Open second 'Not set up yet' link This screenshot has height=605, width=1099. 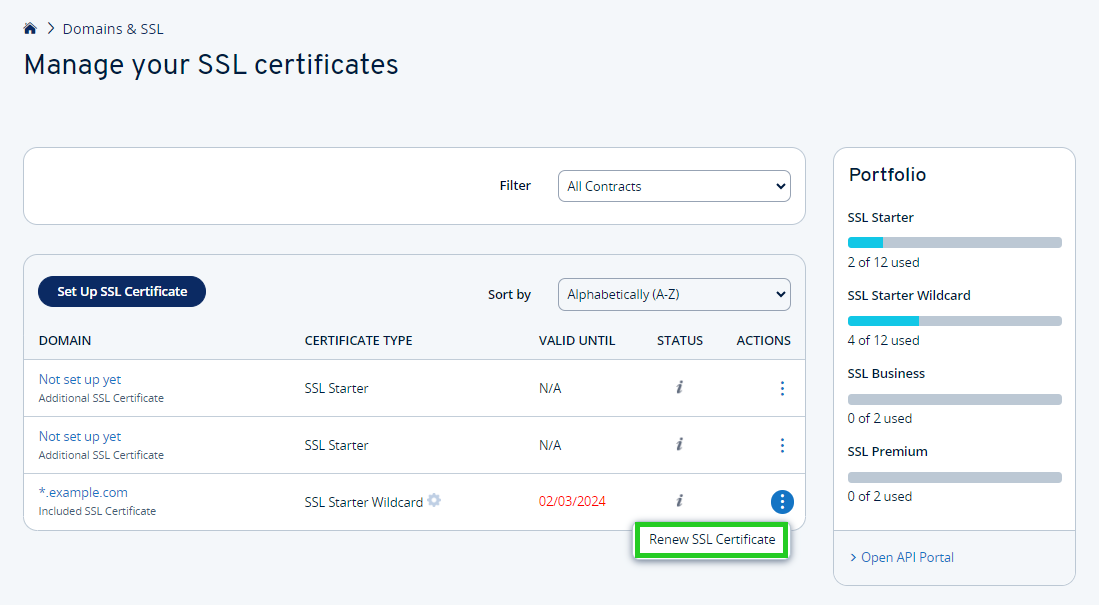pyautogui.click(x=80, y=436)
